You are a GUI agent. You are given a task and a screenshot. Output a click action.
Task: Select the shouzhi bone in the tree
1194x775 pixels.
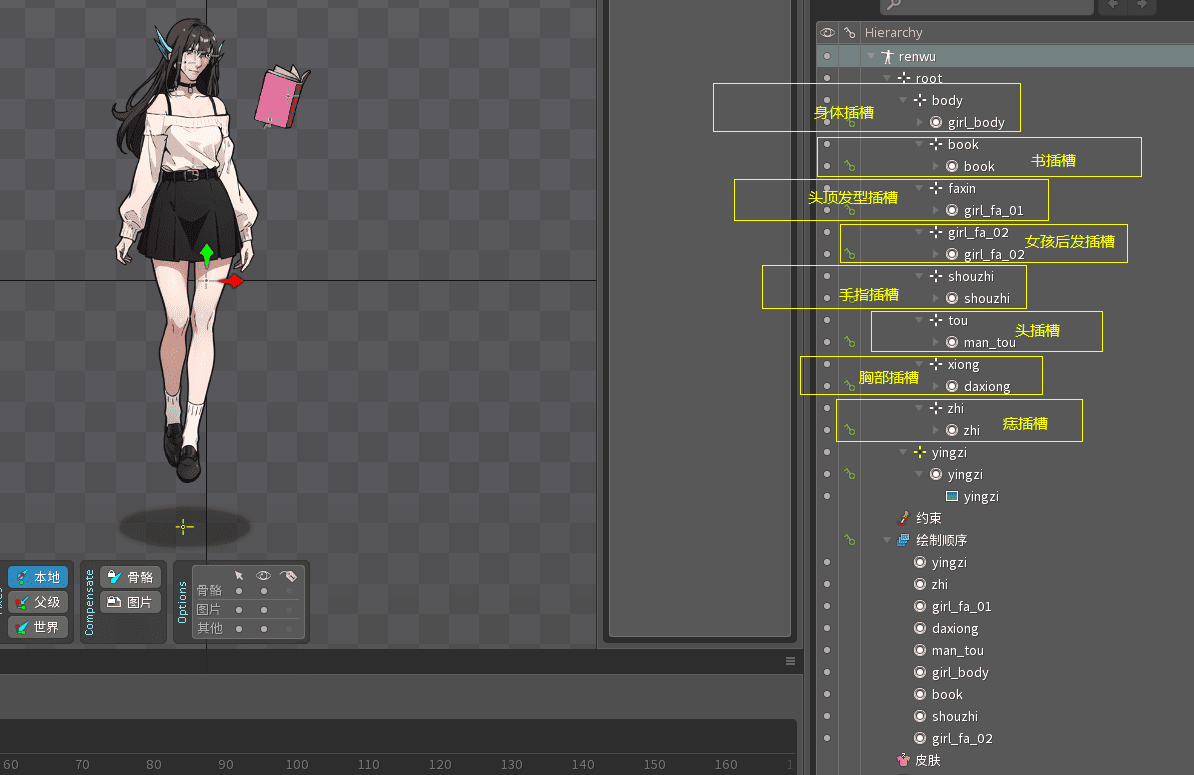(970, 277)
